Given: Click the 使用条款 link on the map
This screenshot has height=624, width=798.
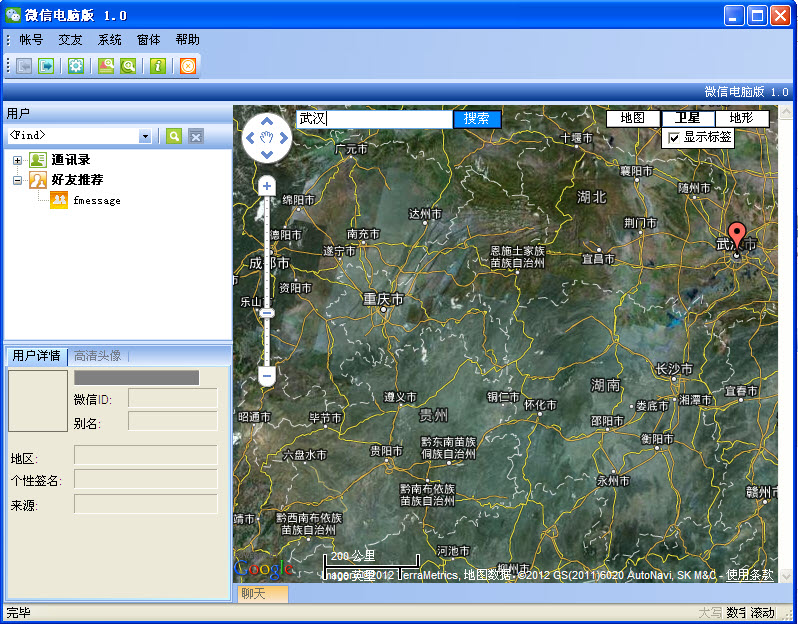Looking at the screenshot, I should click(749, 574).
